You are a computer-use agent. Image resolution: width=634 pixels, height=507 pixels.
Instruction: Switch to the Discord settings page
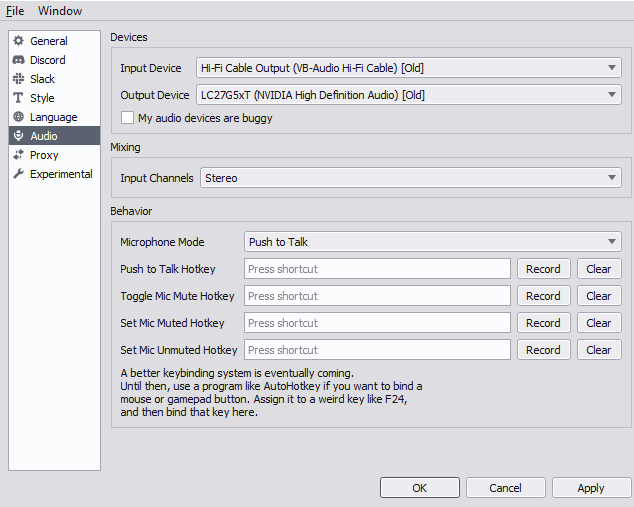coord(54,60)
